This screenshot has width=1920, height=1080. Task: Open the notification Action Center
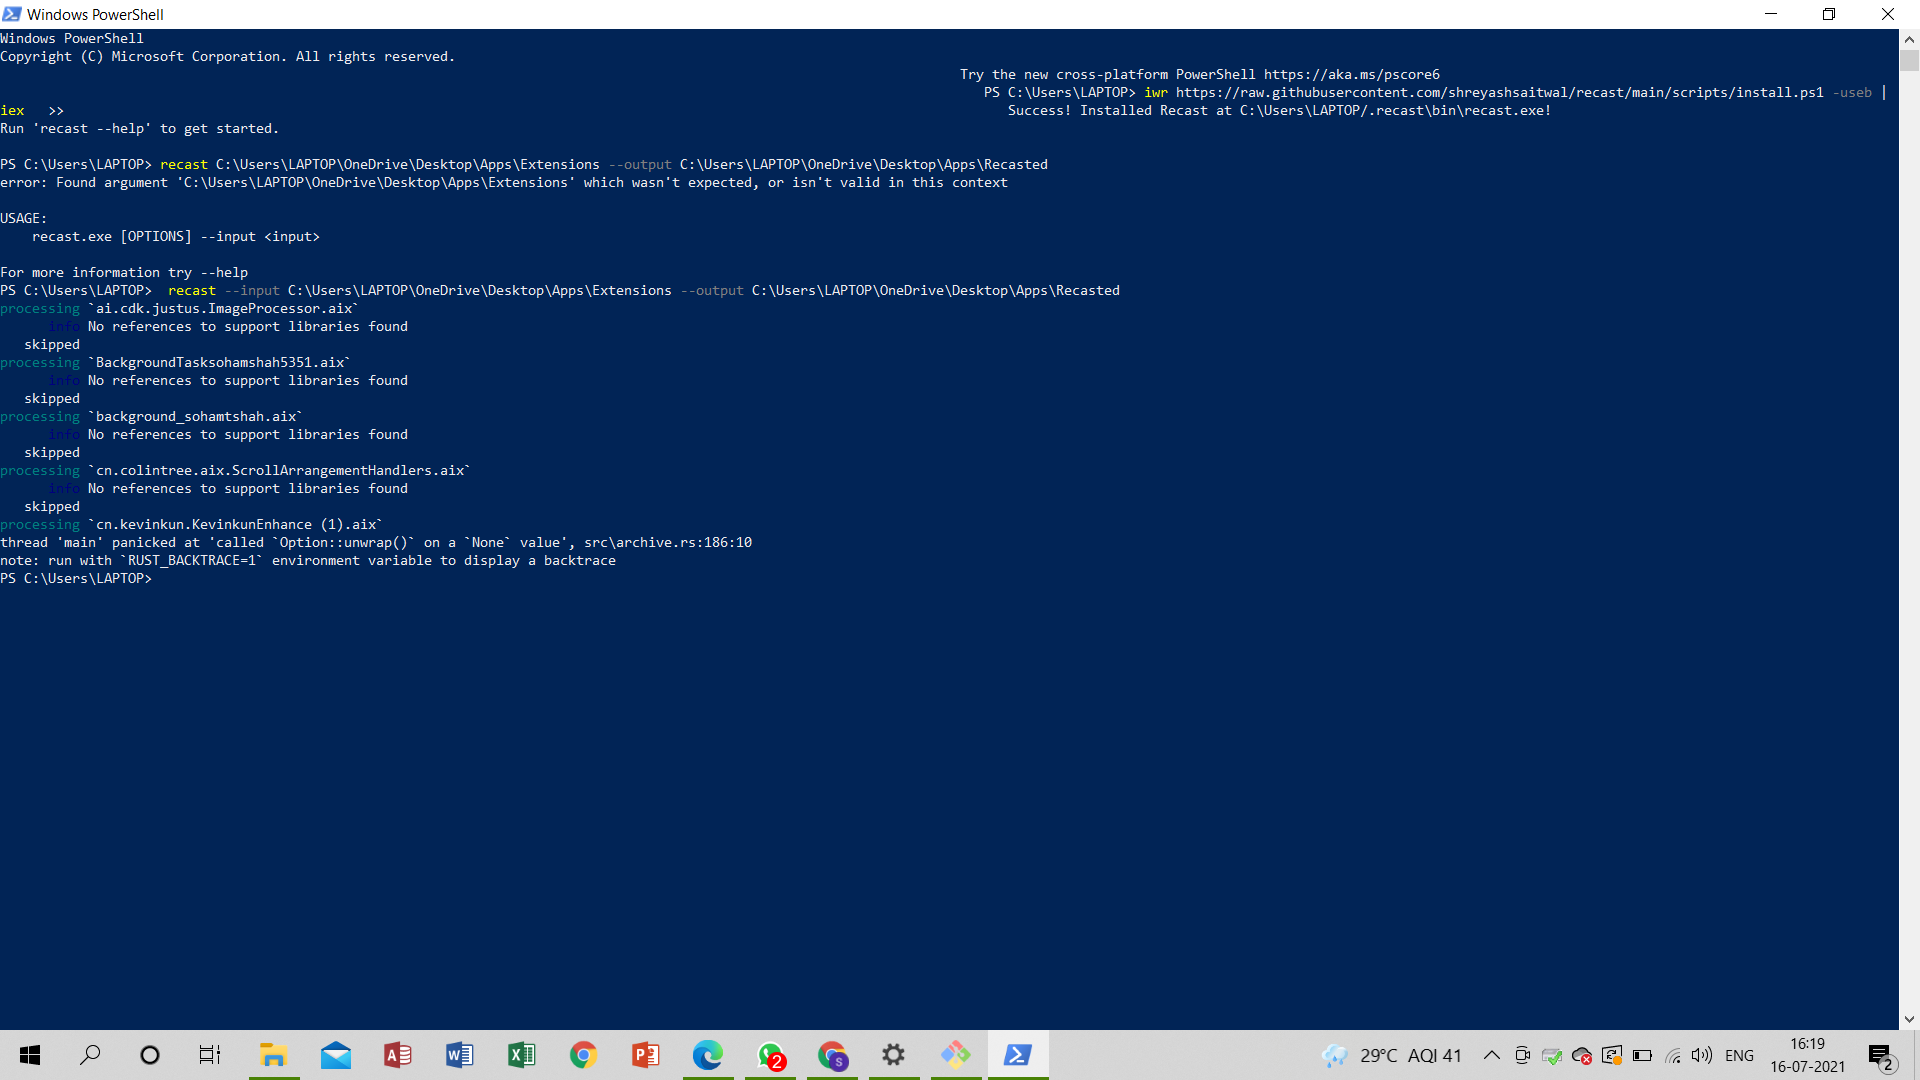1881,1056
